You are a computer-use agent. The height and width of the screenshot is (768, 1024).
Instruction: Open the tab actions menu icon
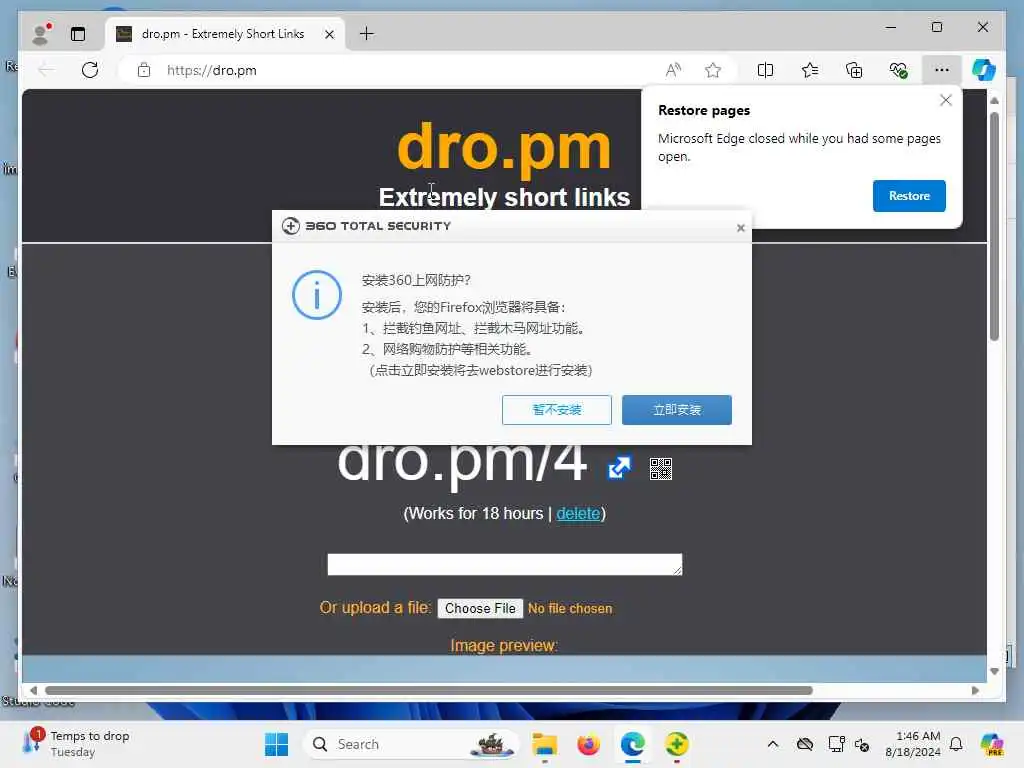coord(78,34)
